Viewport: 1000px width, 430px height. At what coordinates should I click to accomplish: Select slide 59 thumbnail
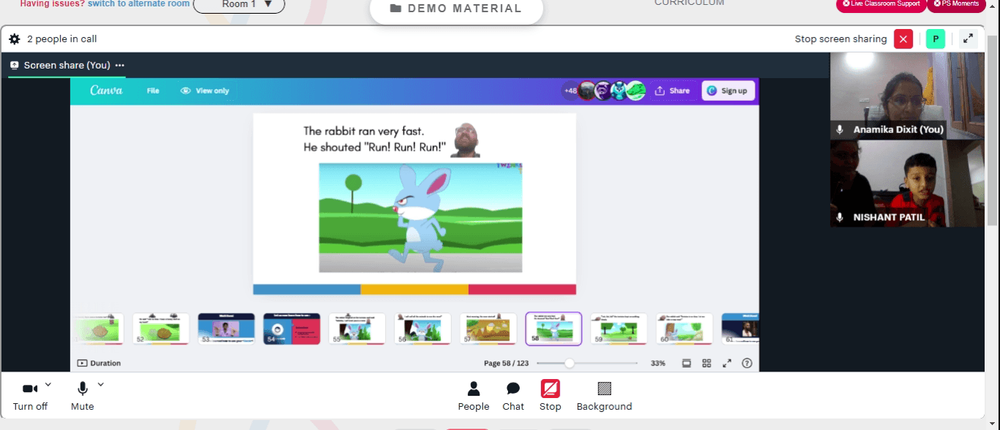[619, 329]
